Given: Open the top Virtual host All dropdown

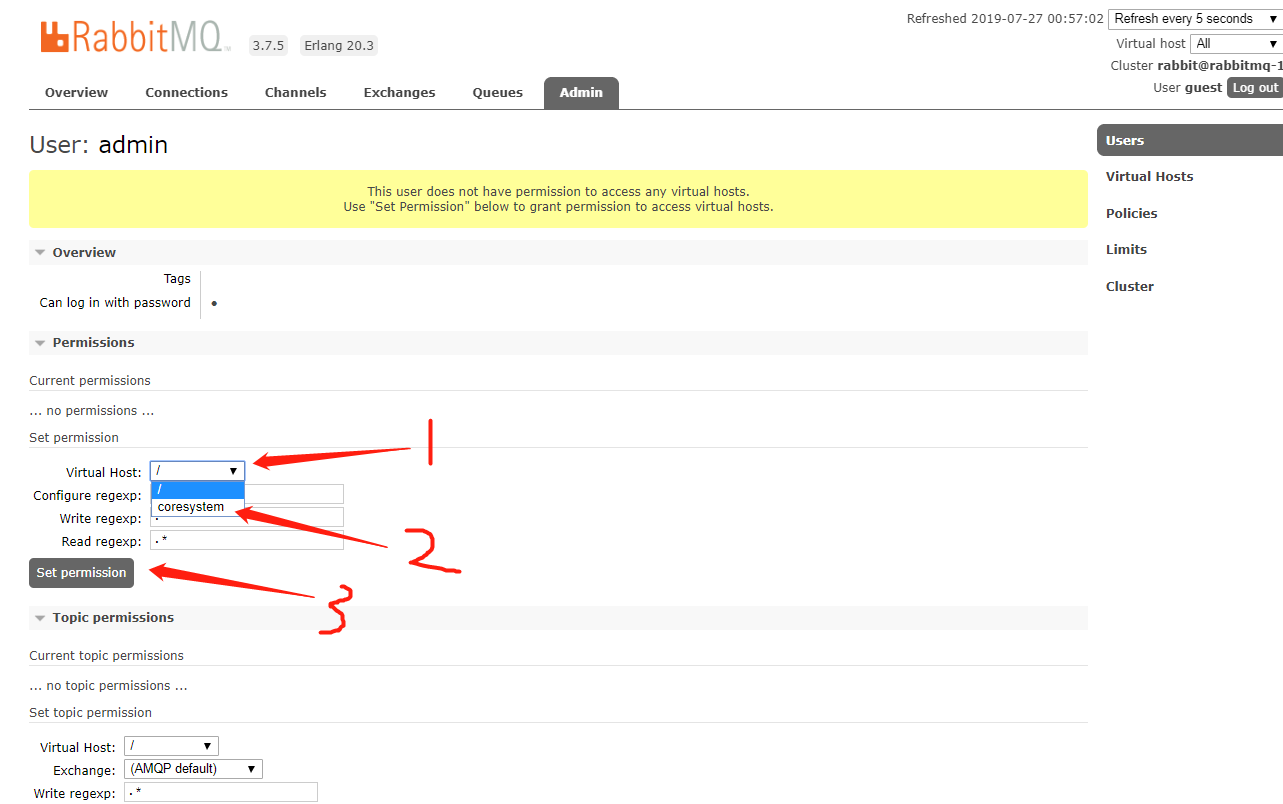Looking at the screenshot, I should tap(1236, 44).
